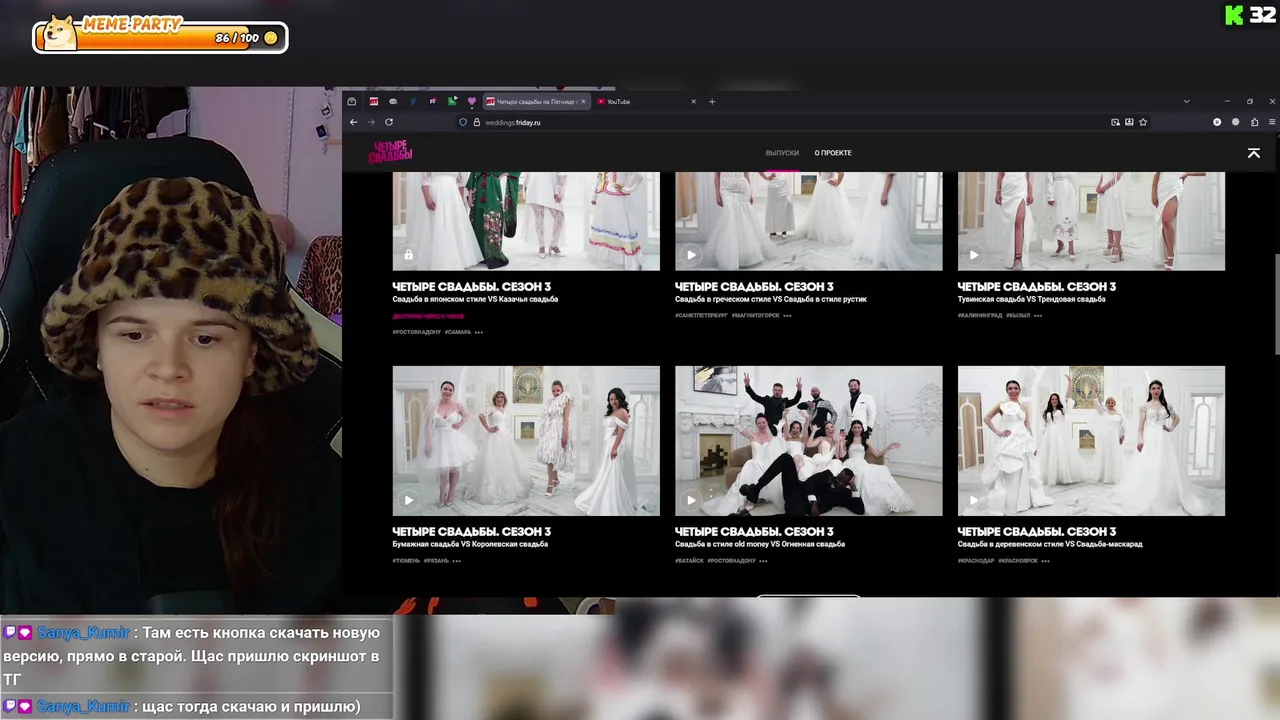Select the Четыре свадьбы на Пятнице tab

coord(537,101)
